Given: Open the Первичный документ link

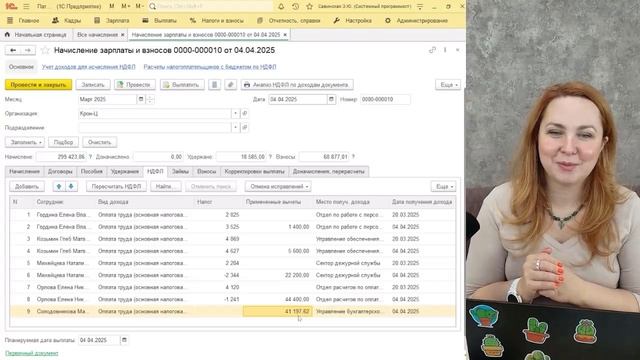Looking at the screenshot, I should (32, 353).
